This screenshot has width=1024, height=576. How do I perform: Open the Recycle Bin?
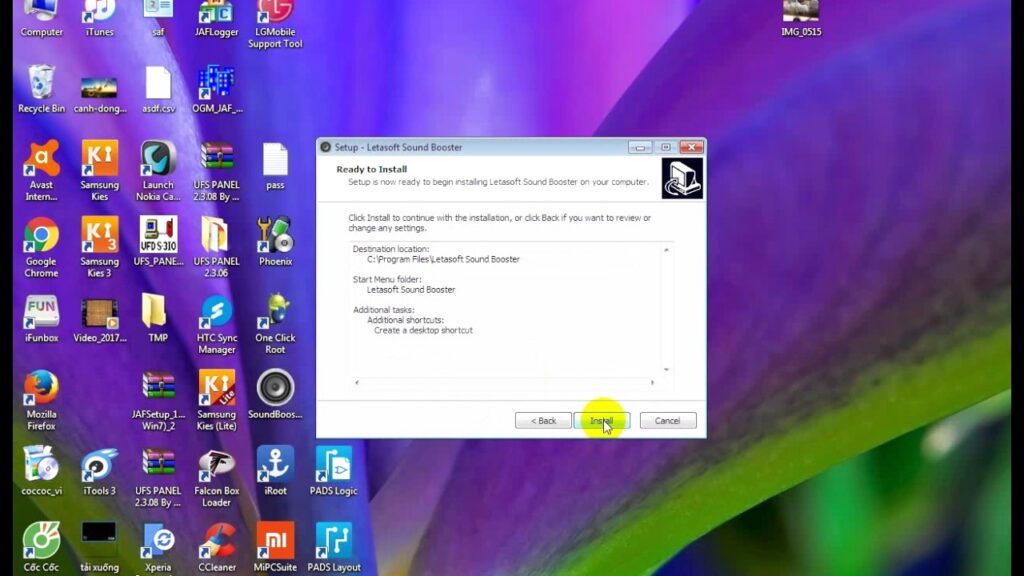[41, 89]
